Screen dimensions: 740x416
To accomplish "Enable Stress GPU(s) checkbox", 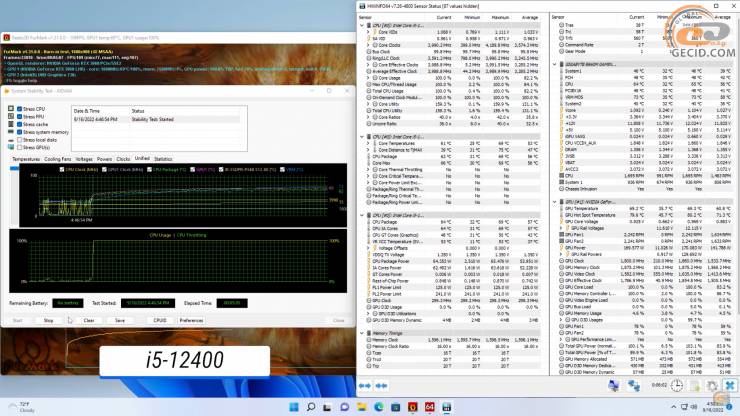I will point(19,147).
